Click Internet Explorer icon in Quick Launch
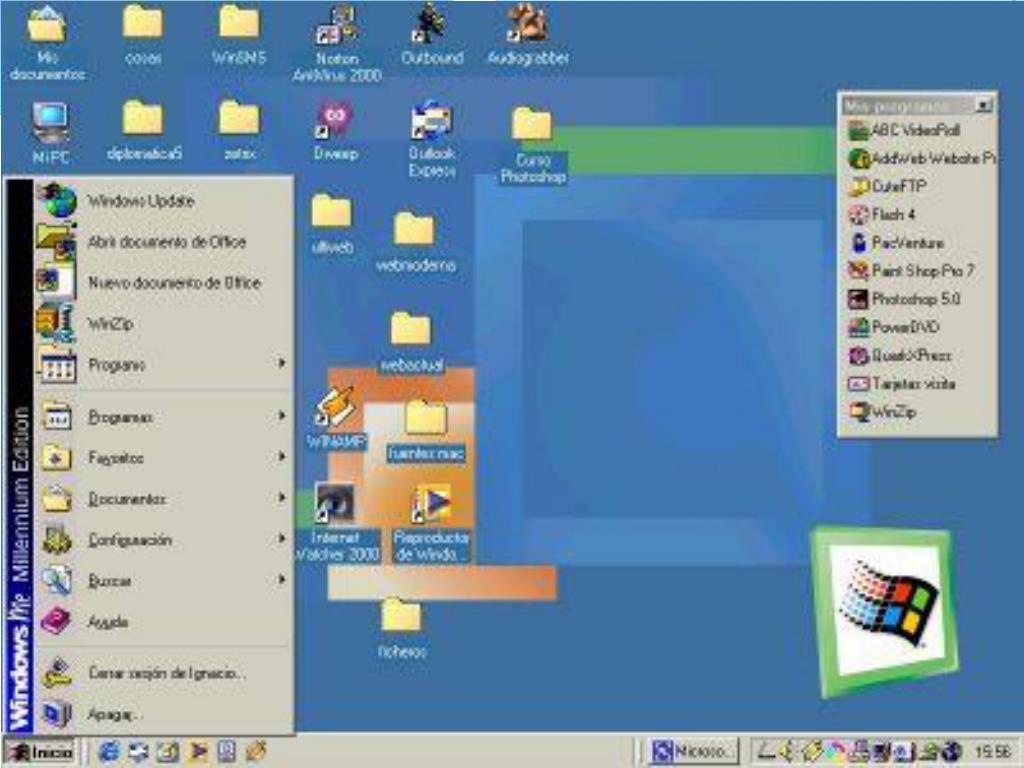This screenshot has width=1024, height=768. 108,750
